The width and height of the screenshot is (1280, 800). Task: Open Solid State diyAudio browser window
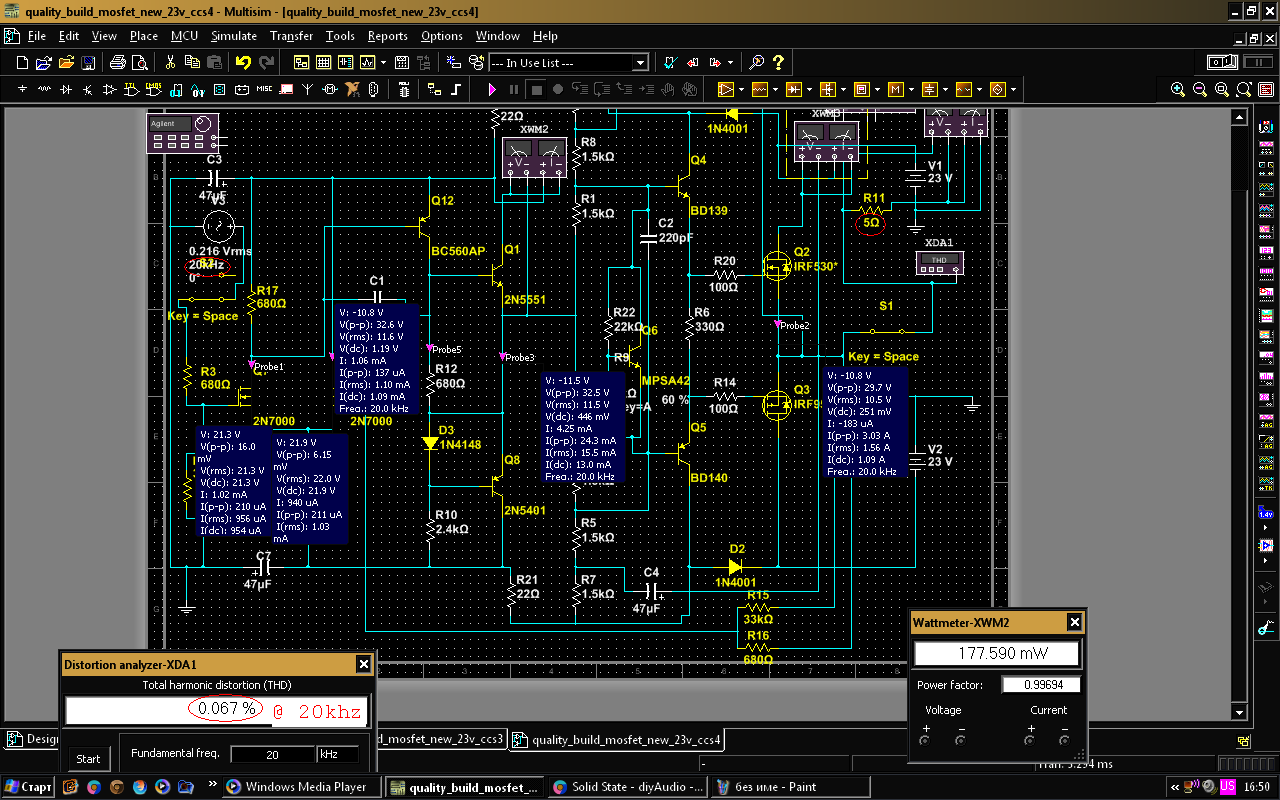tap(628, 787)
